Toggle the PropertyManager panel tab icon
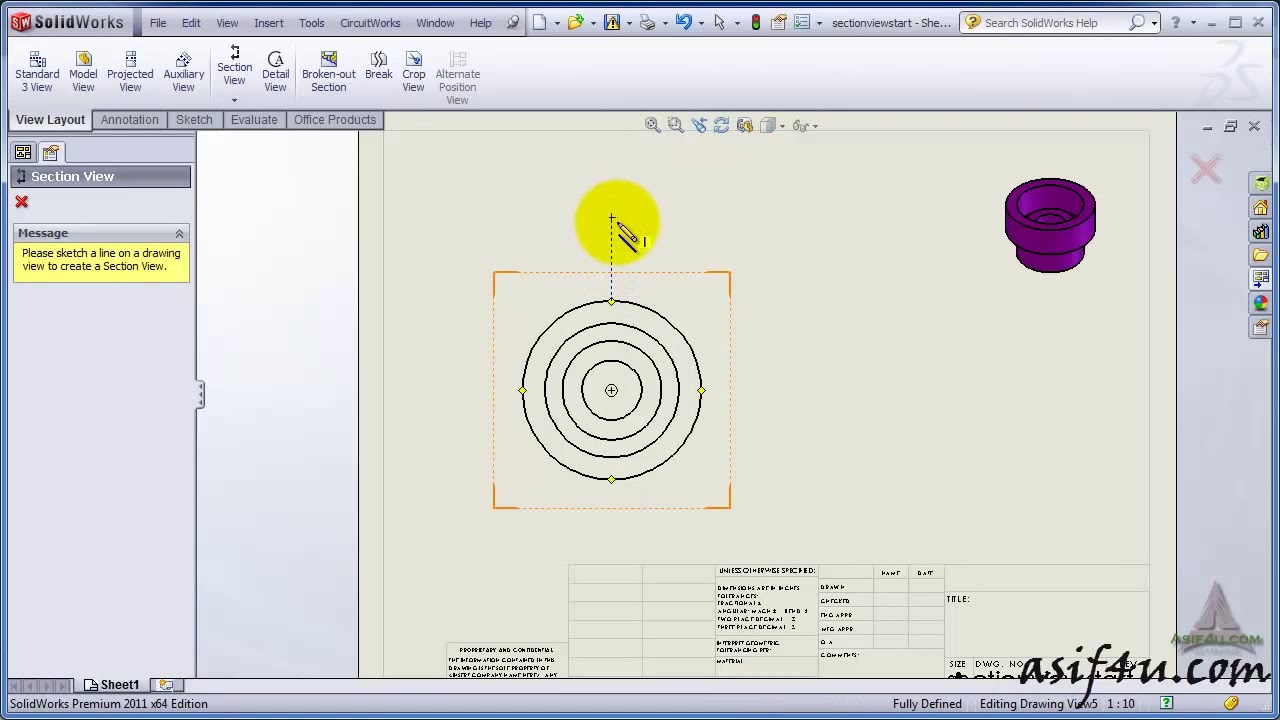 (x=51, y=153)
